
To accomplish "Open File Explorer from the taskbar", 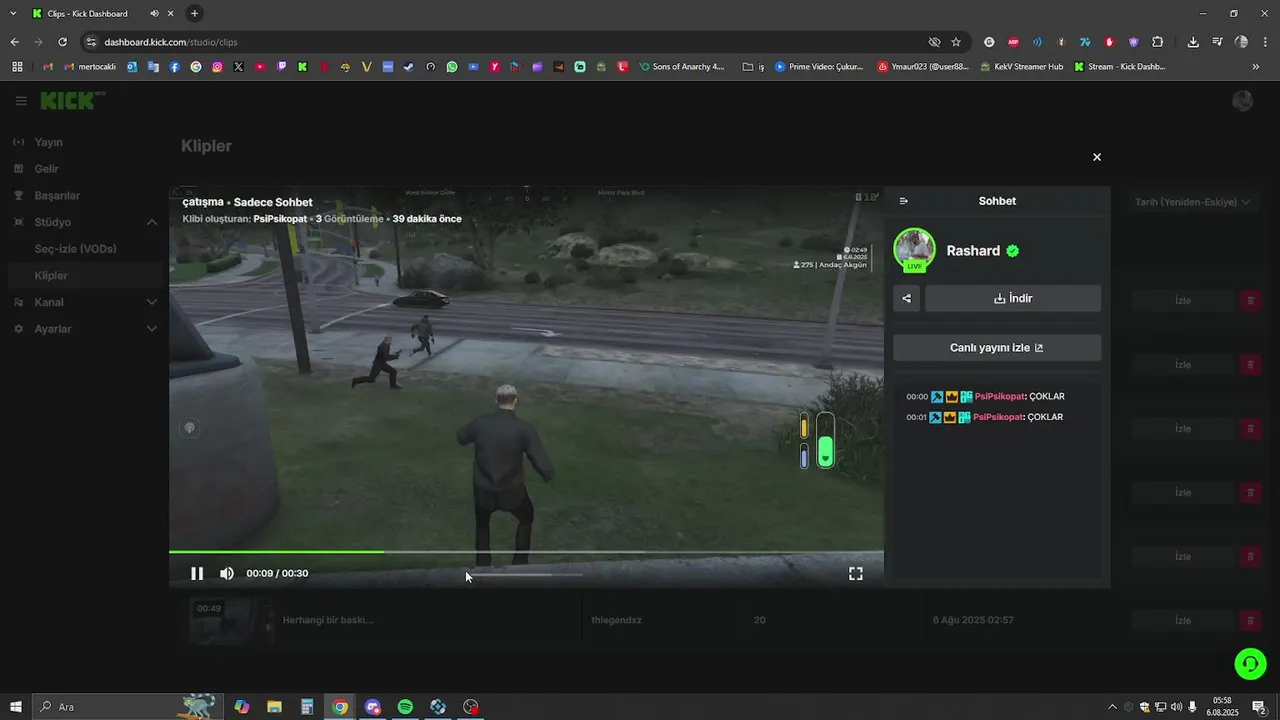I will pyautogui.click(x=274, y=707).
